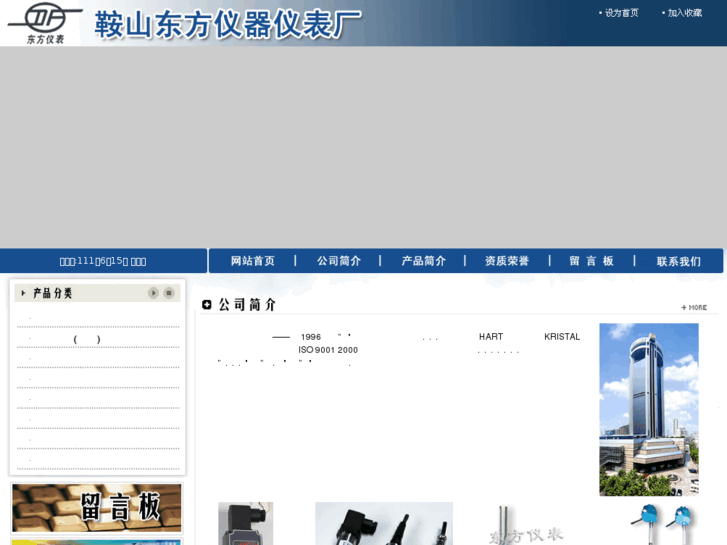Click the play button in 产品分类 header
The image size is (727, 545).
click(x=153, y=293)
